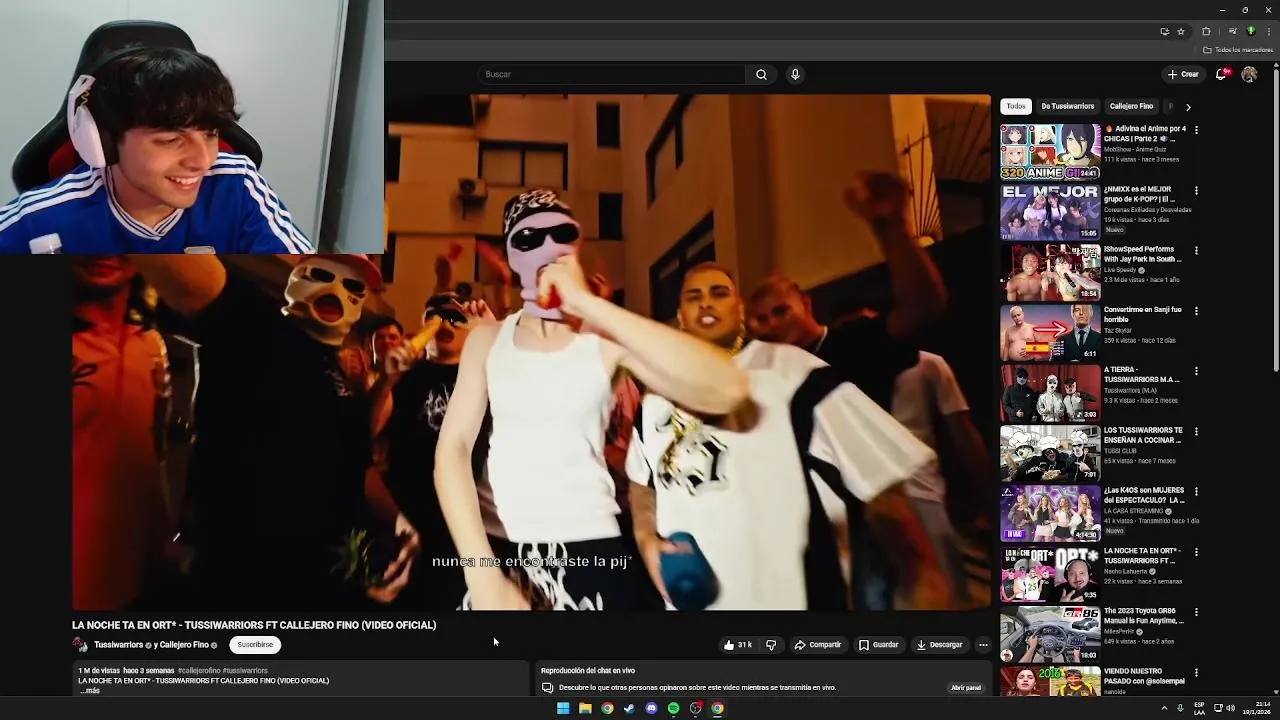Screen dimensions: 1280x720
Task: Open Spotify from the taskbar
Action: pyautogui.click(x=673, y=708)
